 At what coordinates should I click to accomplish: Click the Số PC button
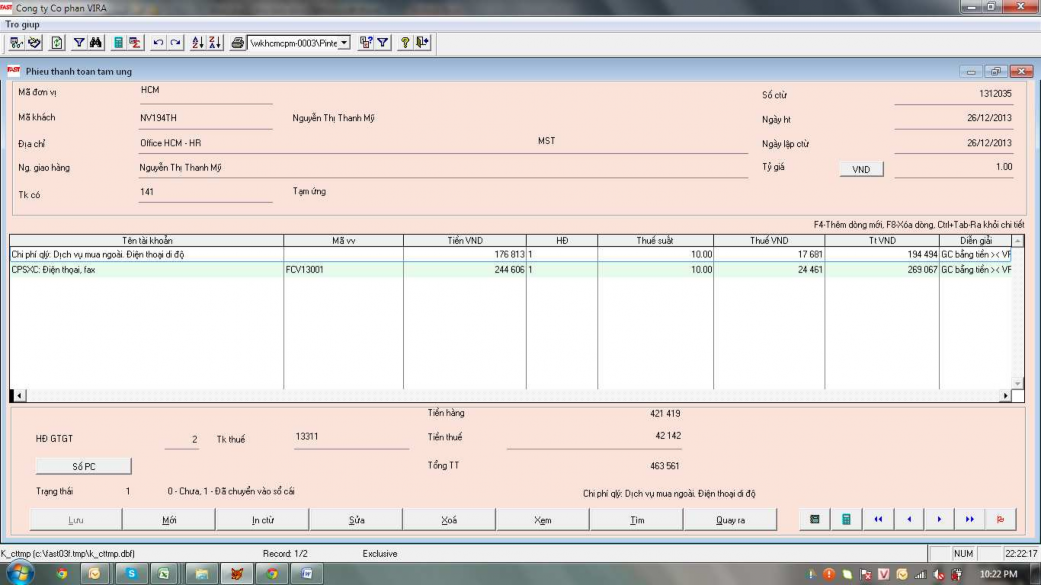pyautogui.click(x=84, y=466)
